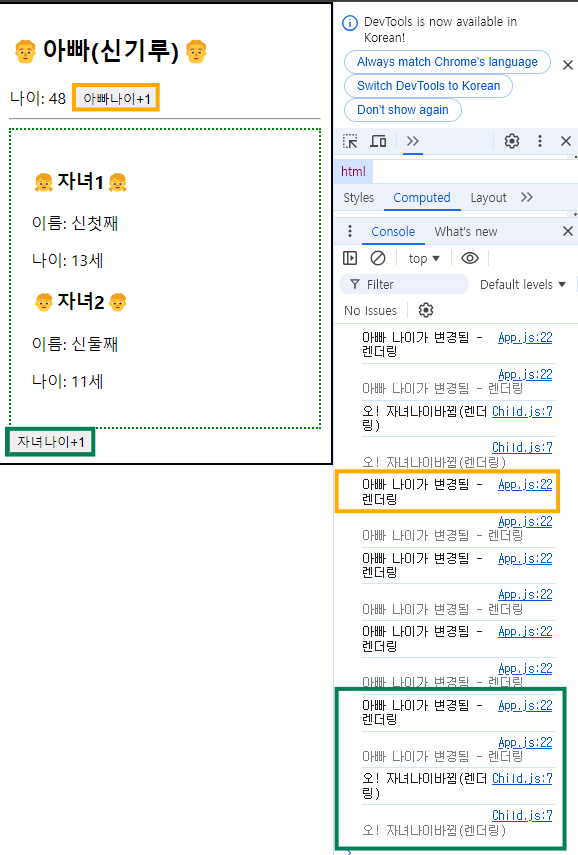Click the 아빠나이+1 button
This screenshot has height=855, width=578.
[116, 98]
